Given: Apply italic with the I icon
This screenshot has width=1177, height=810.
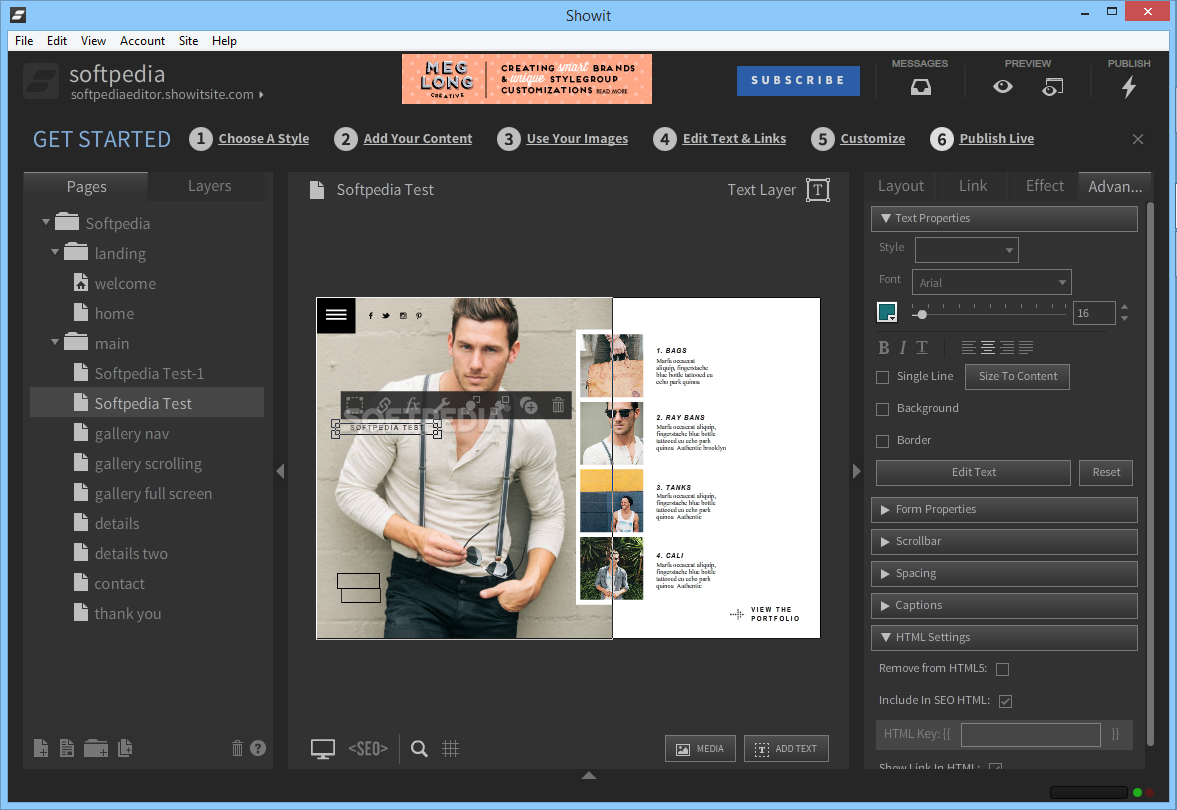Looking at the screenshot, I should tap(903, 348).
